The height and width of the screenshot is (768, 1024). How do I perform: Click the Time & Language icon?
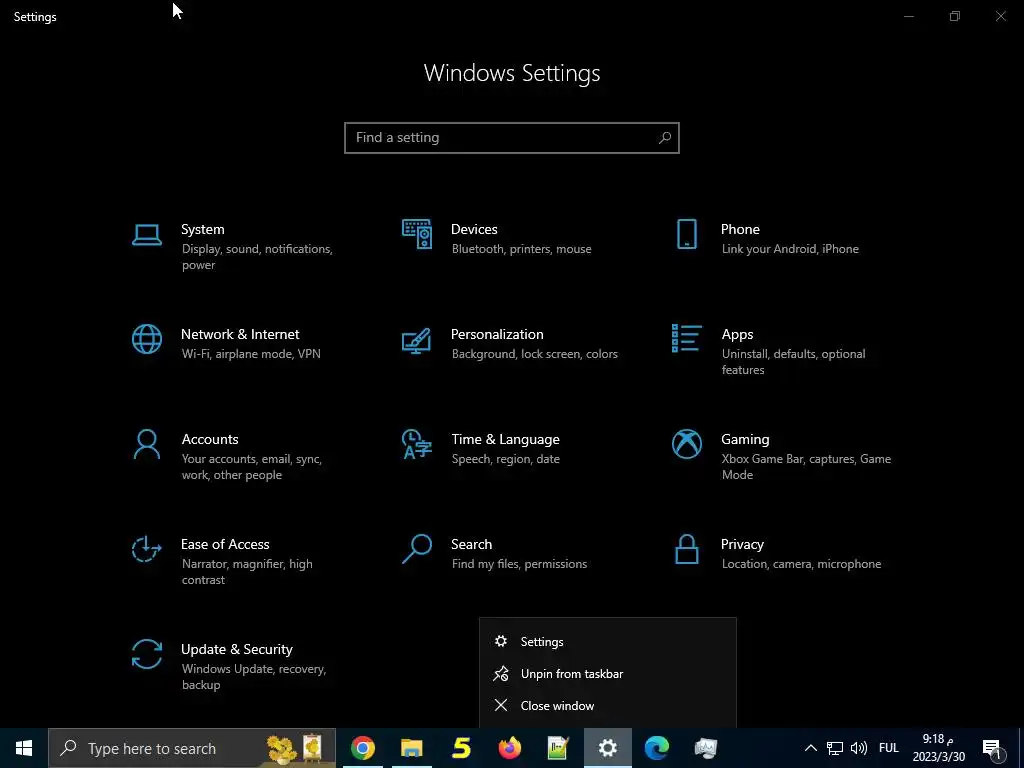click(x=417, y=445)
